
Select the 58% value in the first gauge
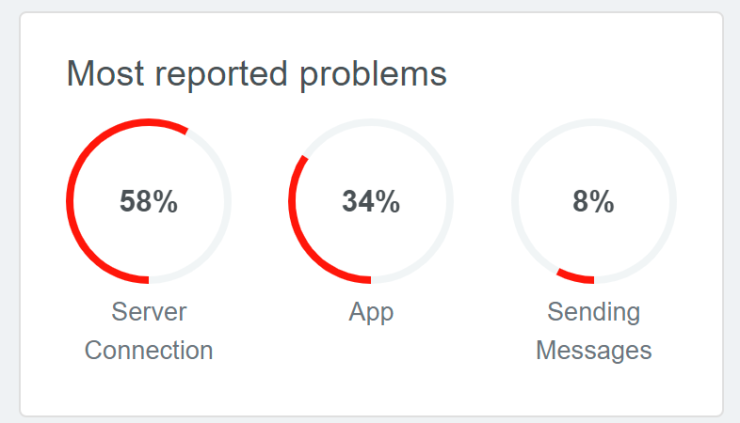click(148, 201)
